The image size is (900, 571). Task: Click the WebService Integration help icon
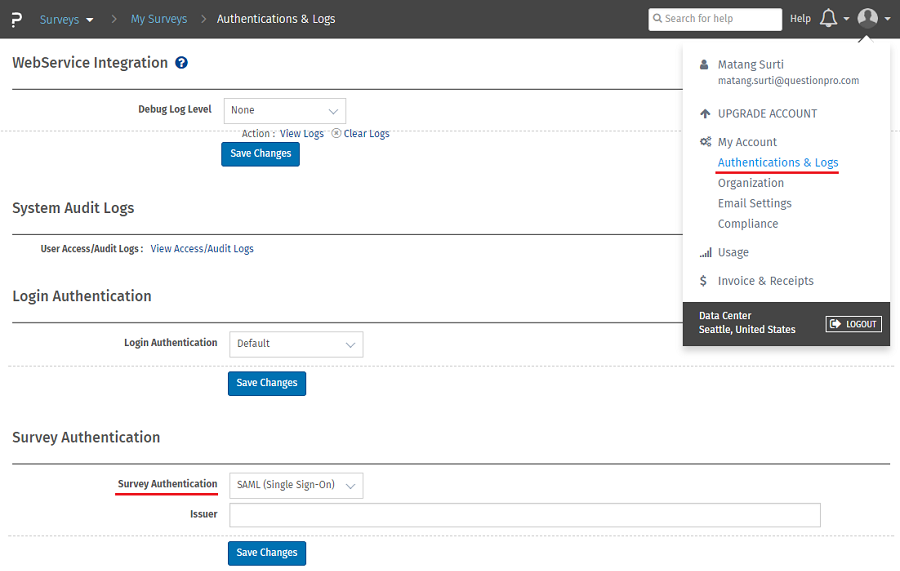pos(182,63)
